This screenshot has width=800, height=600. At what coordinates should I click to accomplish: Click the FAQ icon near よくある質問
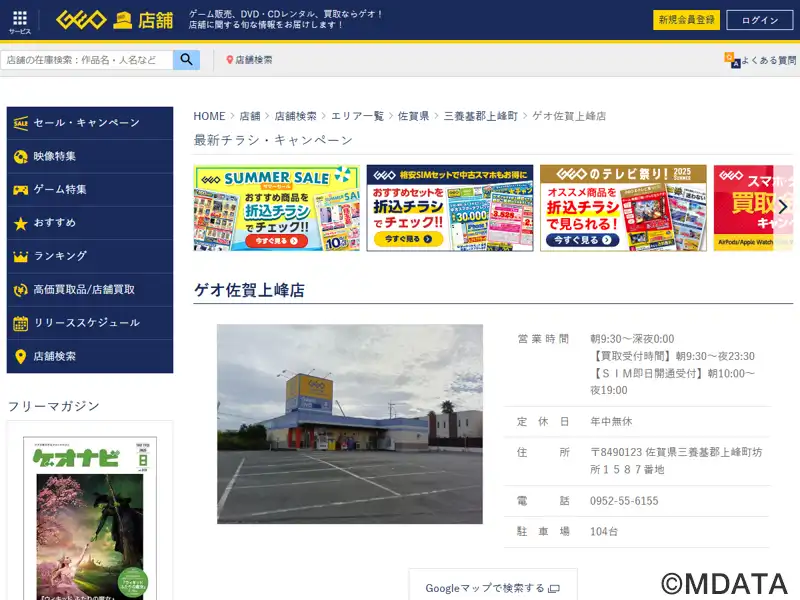pyautogui.click(x=732, y=60)
